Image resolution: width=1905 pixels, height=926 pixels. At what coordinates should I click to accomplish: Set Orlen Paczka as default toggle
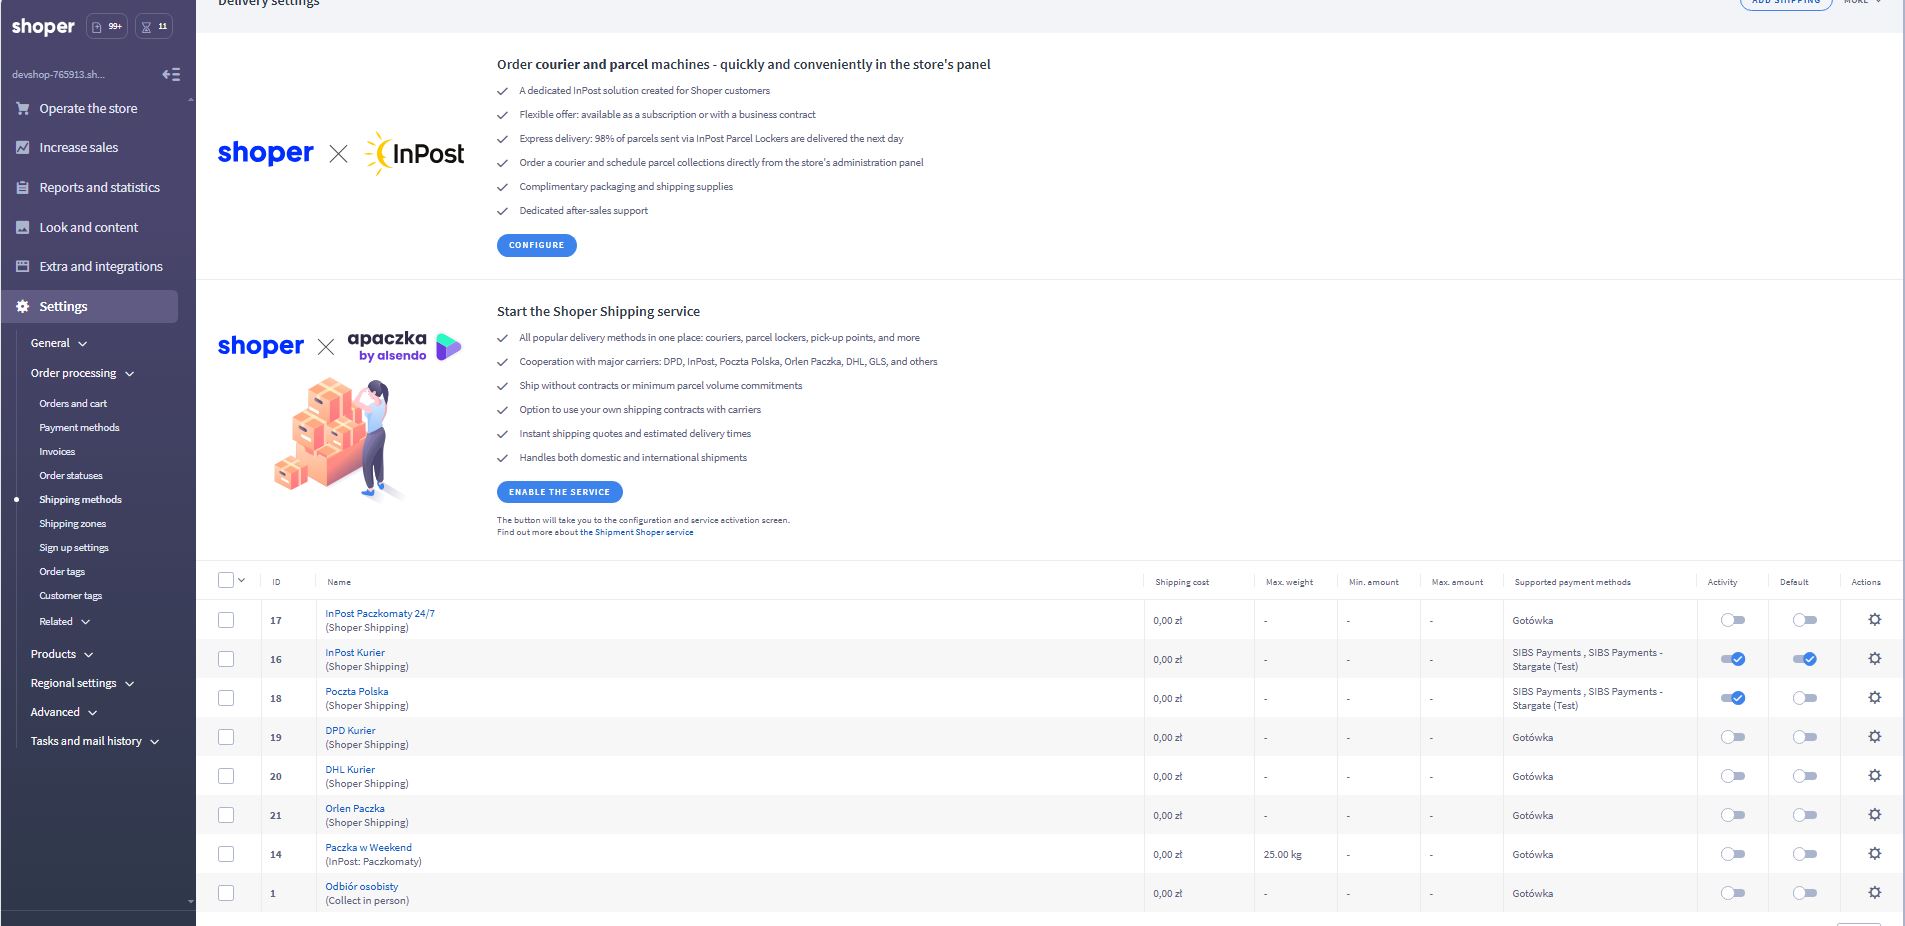pyautogui.click(x=1804, y=815)
